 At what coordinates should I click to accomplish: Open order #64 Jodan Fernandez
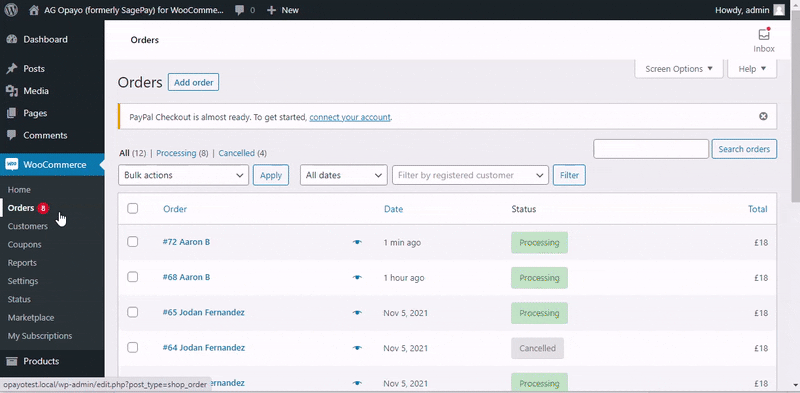tap(204, 348)
